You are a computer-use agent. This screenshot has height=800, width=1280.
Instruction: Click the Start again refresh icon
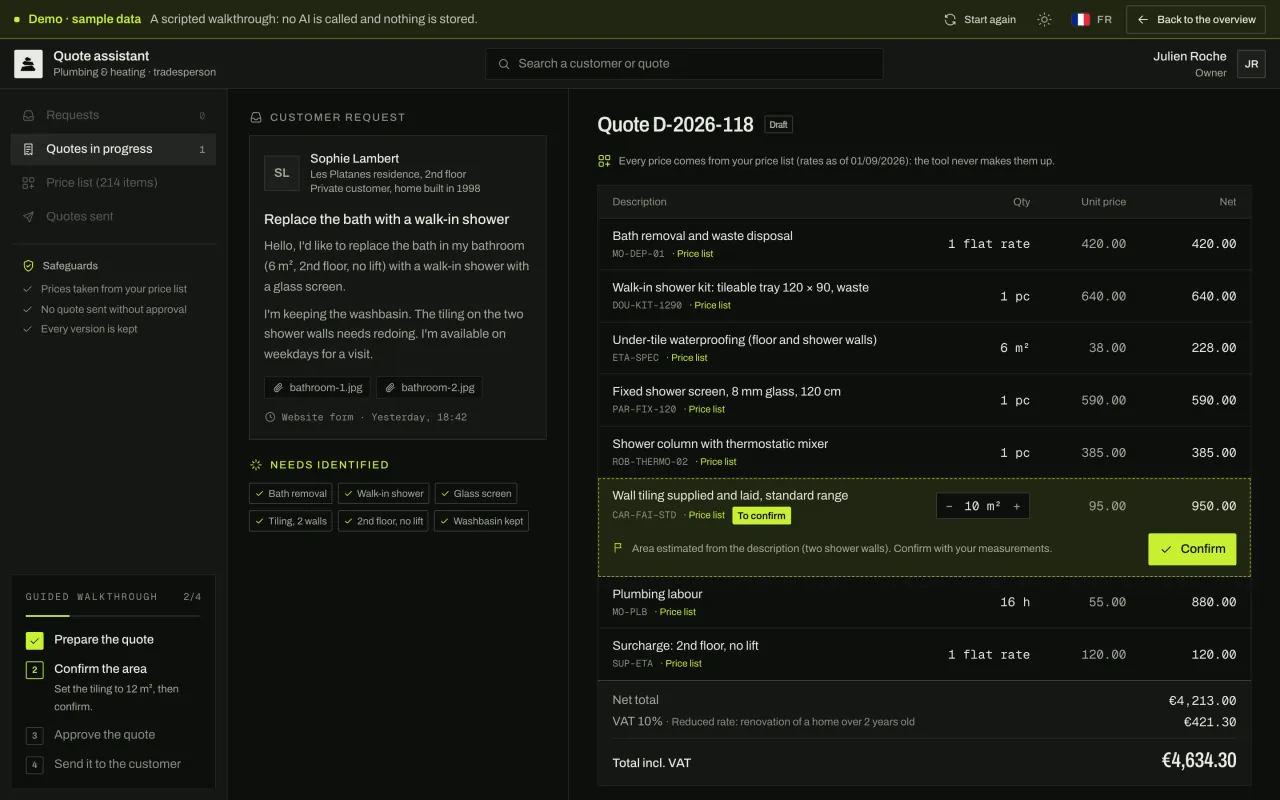tap(950, 19)
